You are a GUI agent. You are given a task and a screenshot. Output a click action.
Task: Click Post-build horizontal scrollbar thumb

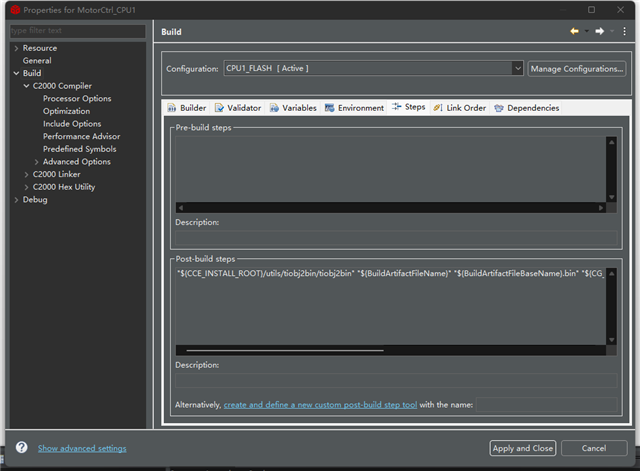285,350
